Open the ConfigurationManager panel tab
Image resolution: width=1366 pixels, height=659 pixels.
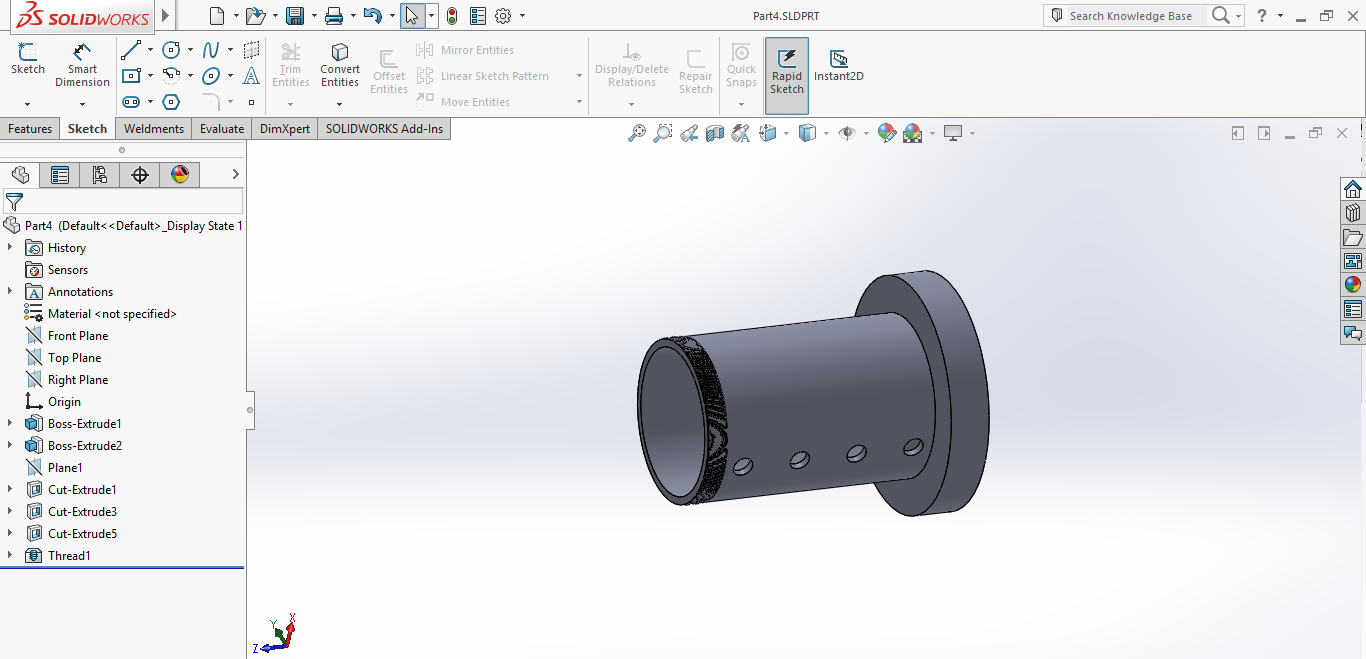(x=100, y=175)
